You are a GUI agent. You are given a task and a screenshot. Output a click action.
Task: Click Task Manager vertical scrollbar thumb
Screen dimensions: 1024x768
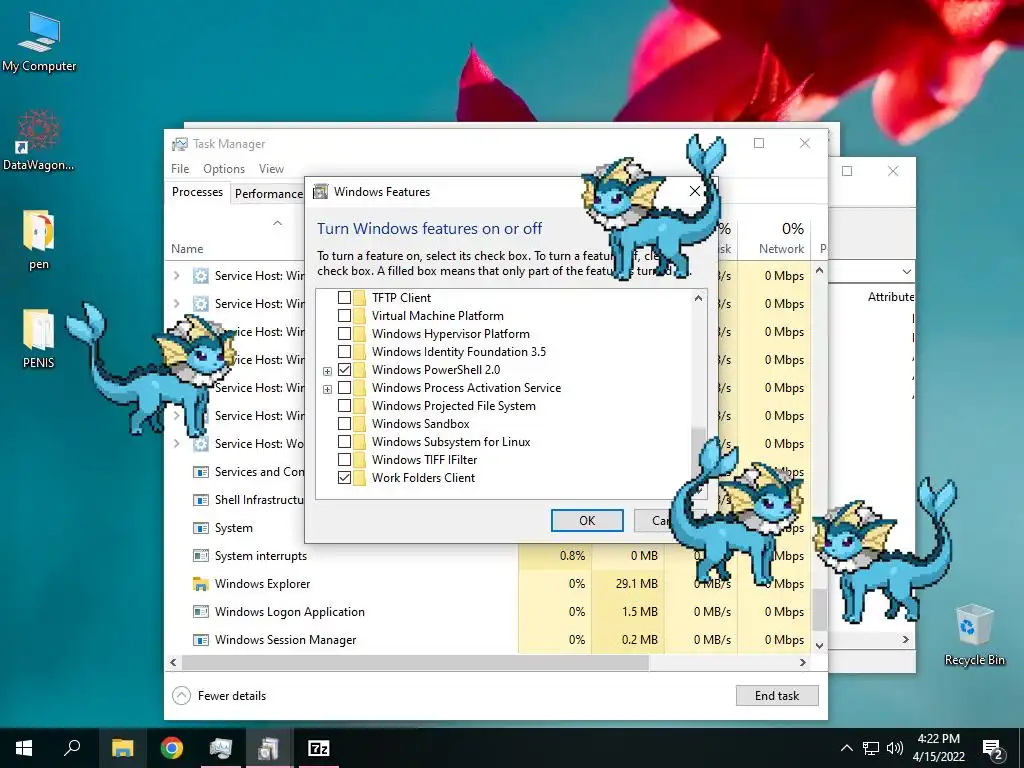[819, 609]
